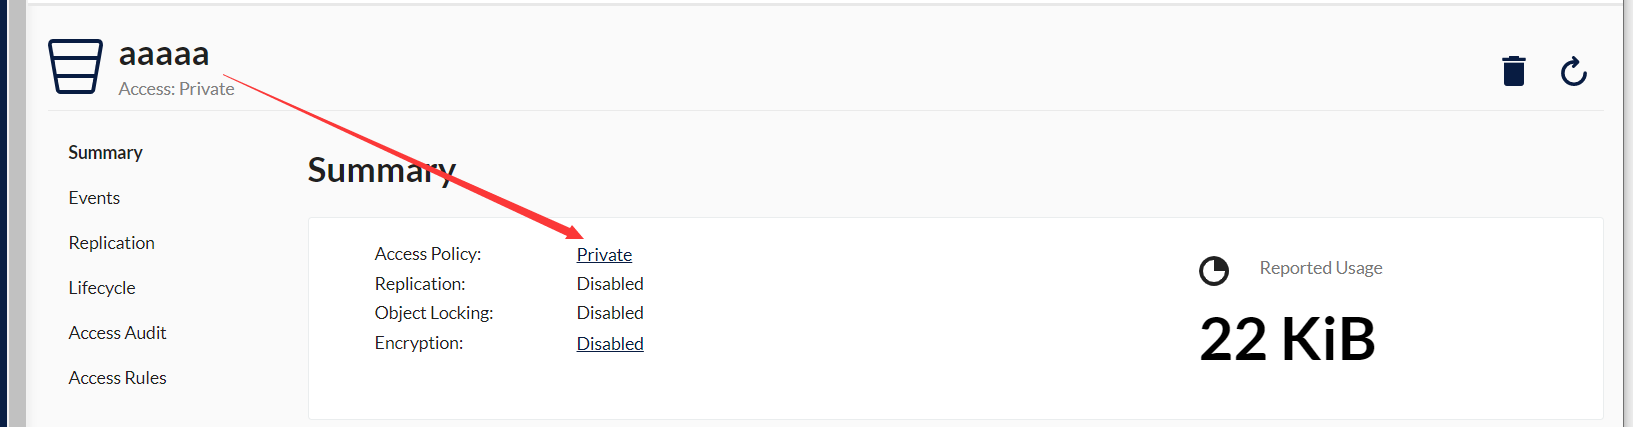Go to the Lifecycle section
The width and height of the screenshot is (1633, 427).
click(x=102, y=287)
